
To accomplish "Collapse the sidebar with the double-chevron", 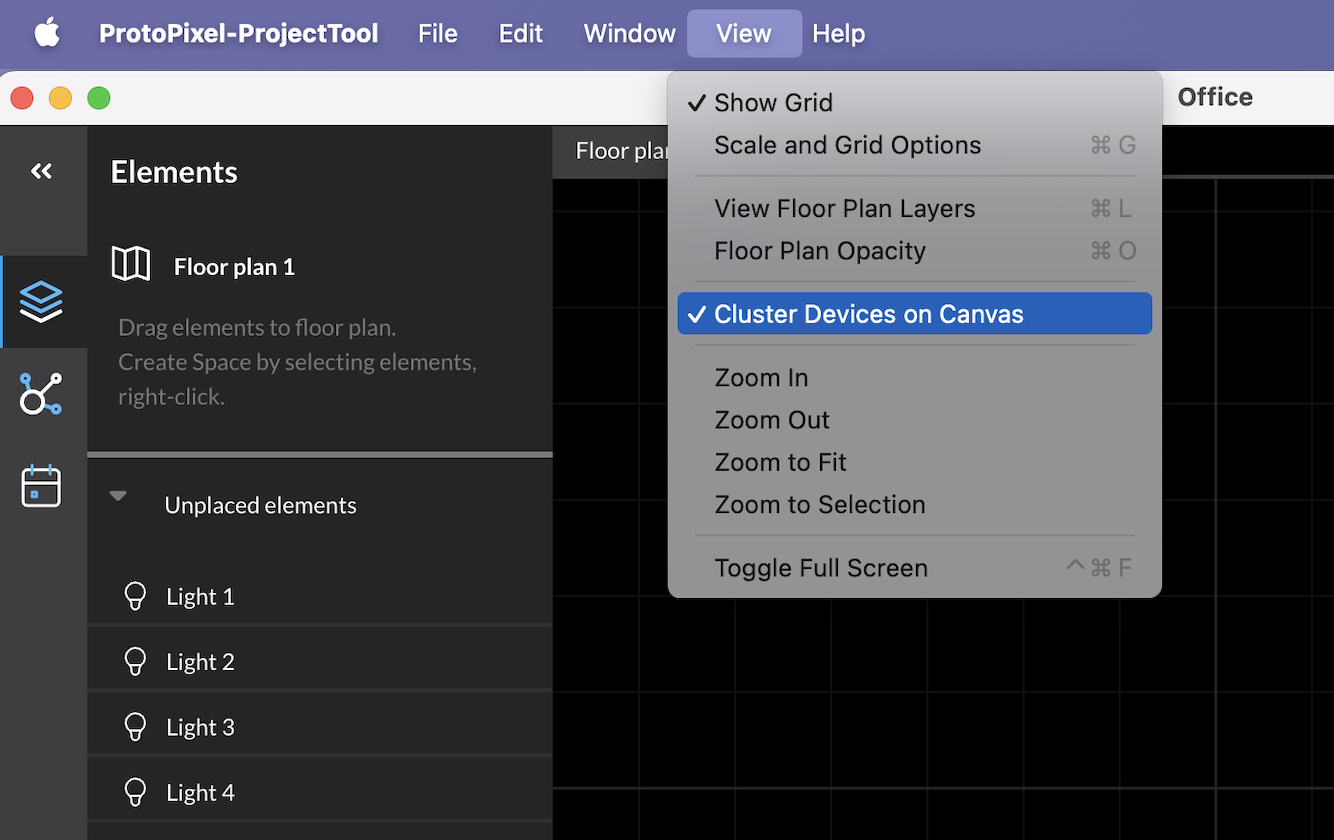I will pyautogui.click(x=42, y=171).
